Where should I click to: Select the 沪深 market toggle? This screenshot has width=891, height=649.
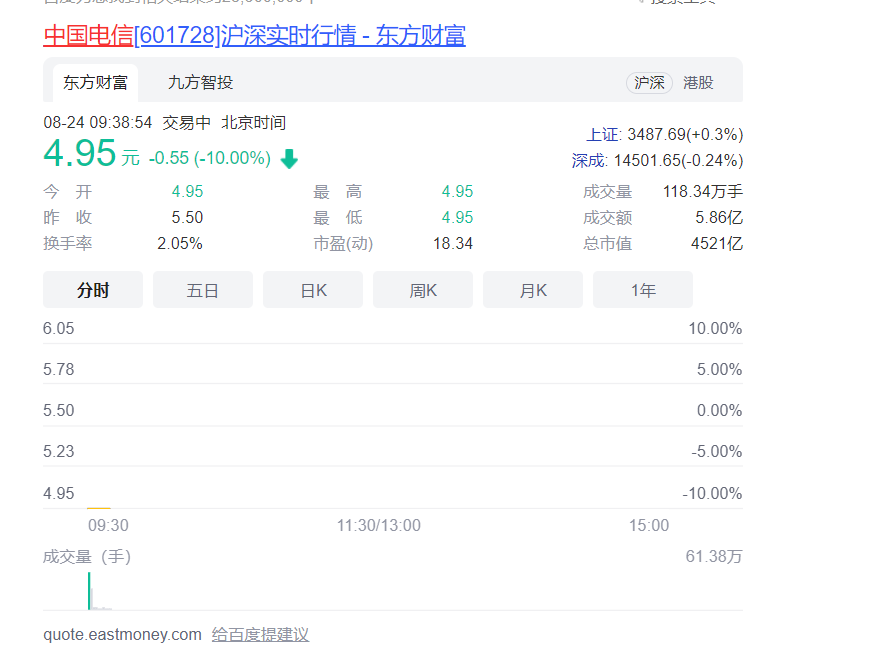(x=649, y=83)
